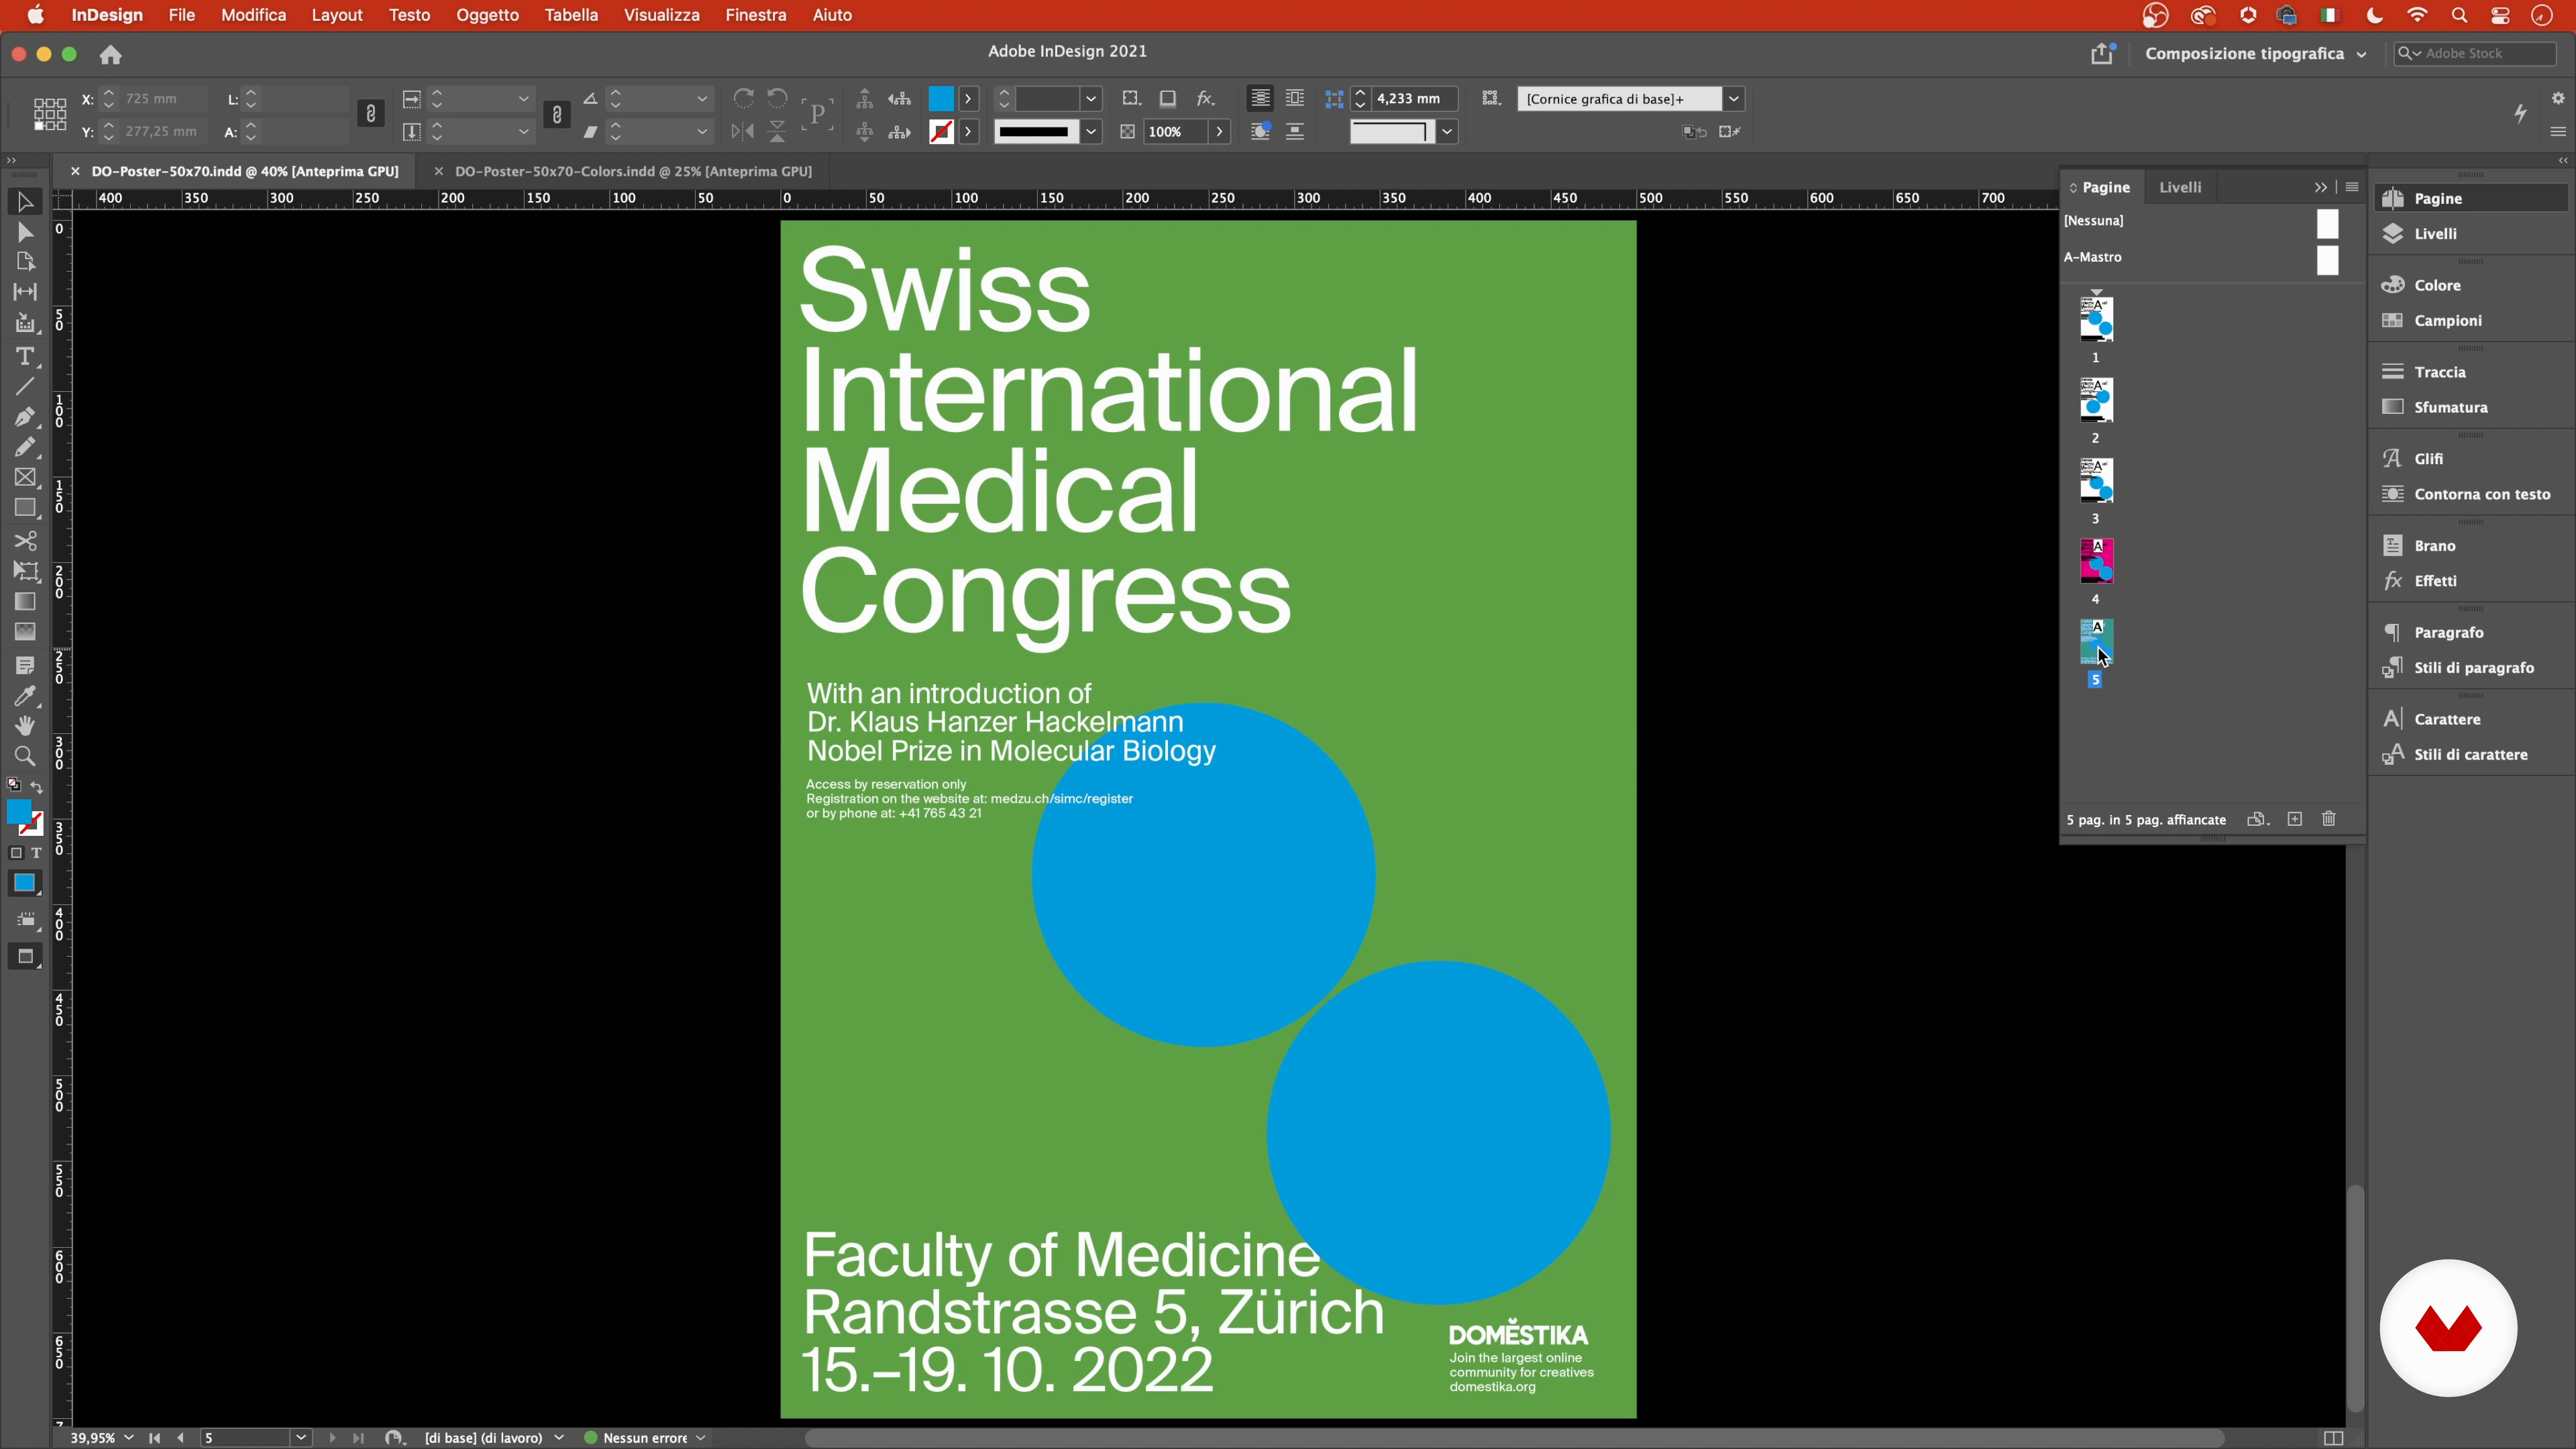
Task: Open the Stili di paragrafo panel
Action: tap(2473, 668)
